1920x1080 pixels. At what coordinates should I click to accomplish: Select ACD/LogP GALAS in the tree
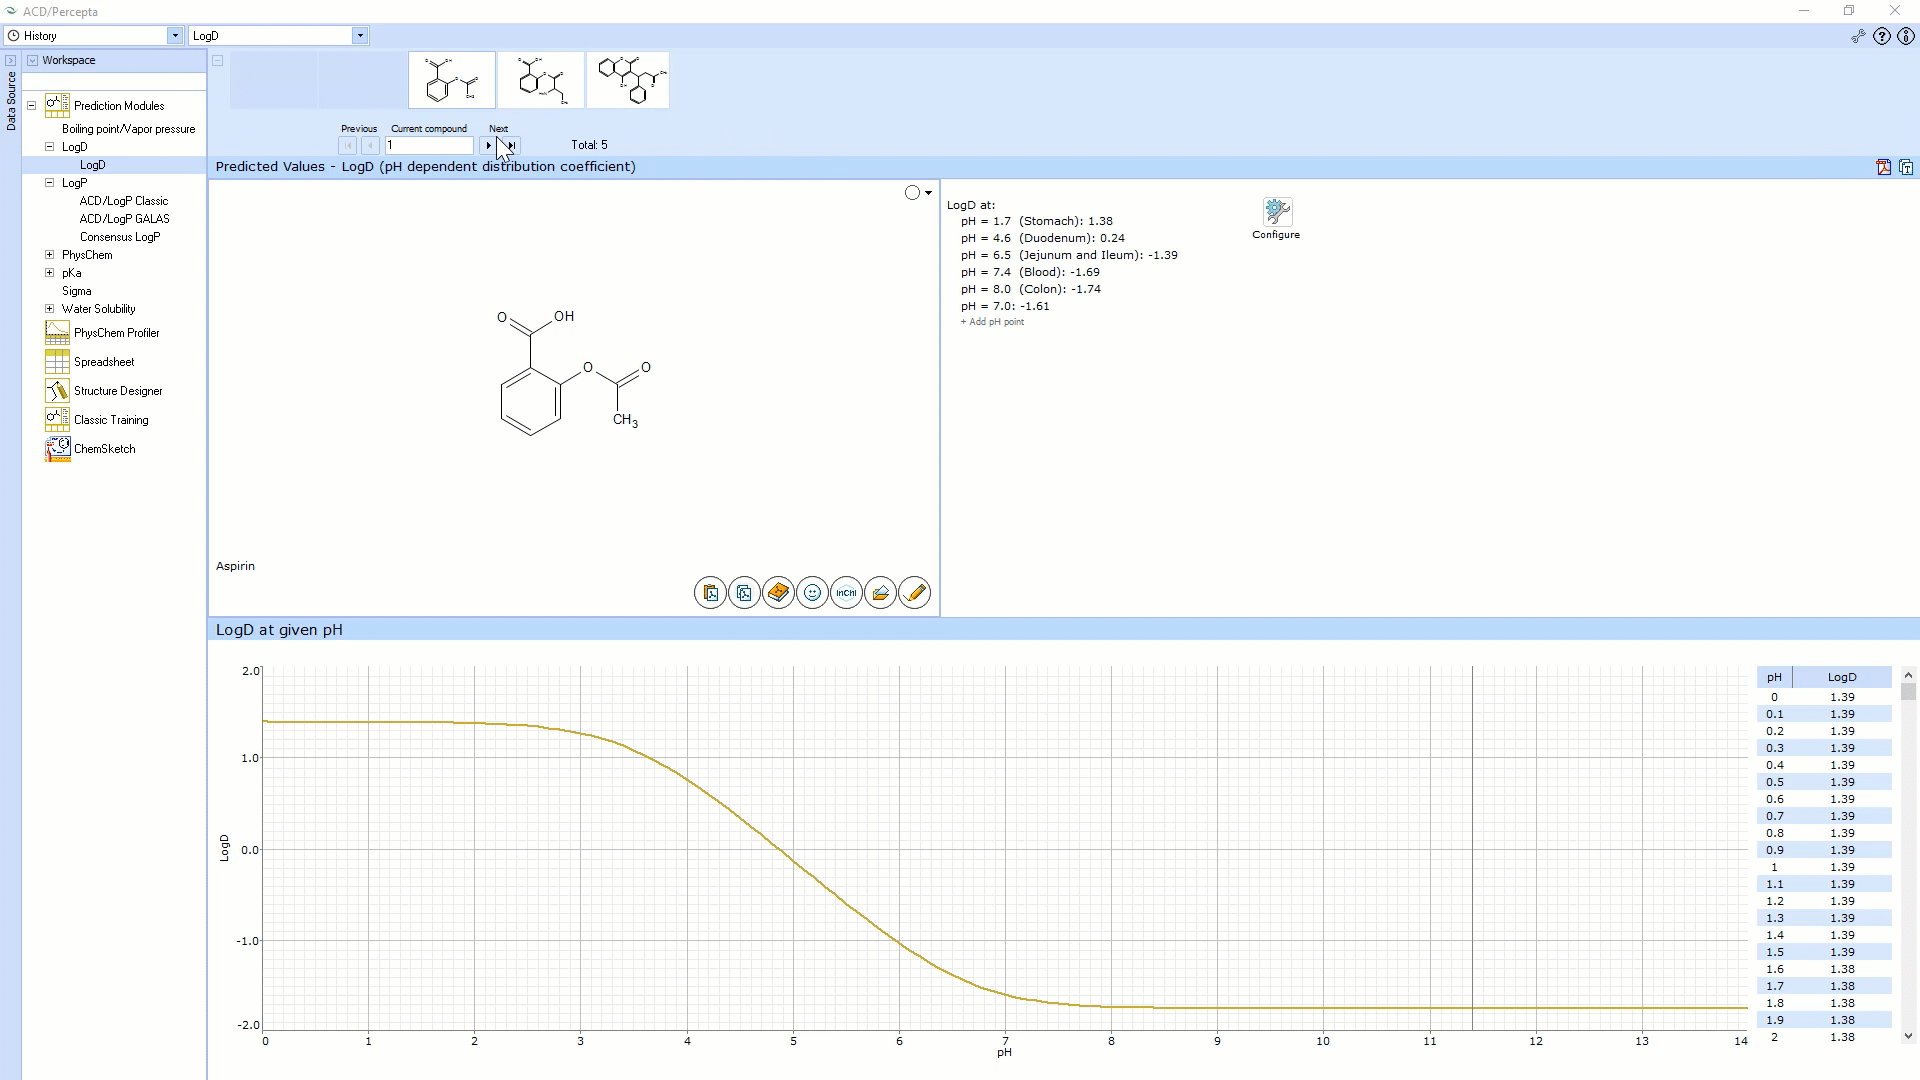coord(125,219)
